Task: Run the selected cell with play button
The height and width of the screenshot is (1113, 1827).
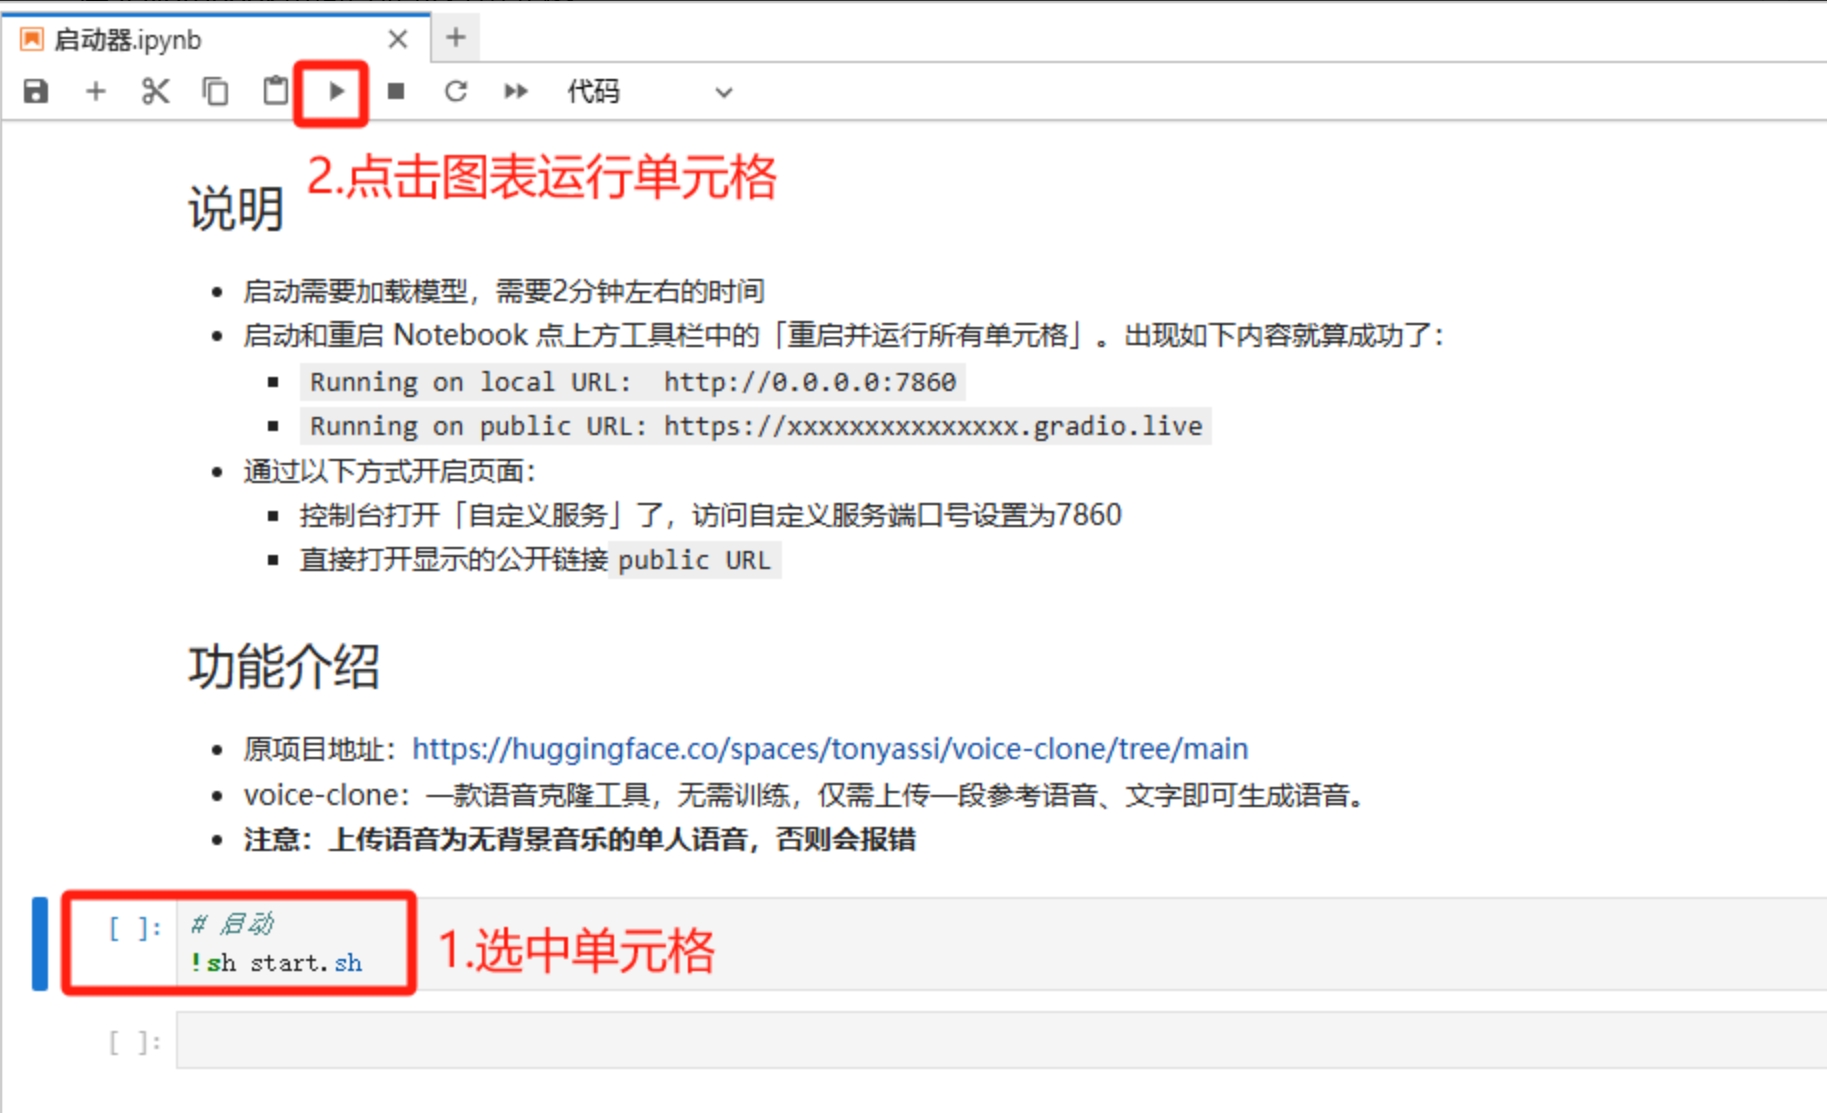Action: click(x=335, y=92)
